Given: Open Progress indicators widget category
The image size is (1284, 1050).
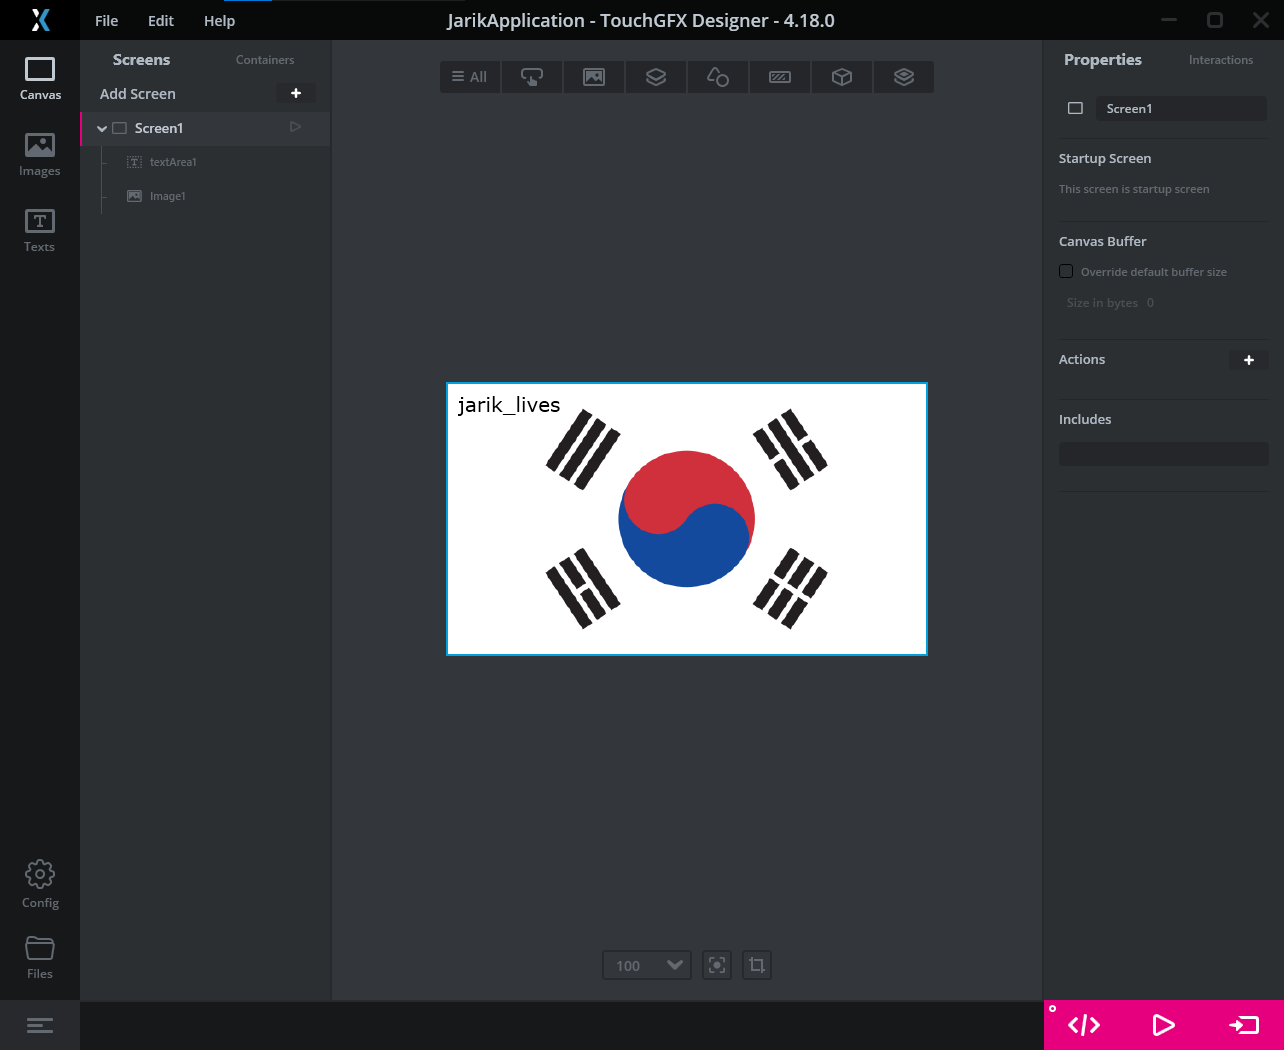Looking at the screenshot, I should (x=780, y=77).
